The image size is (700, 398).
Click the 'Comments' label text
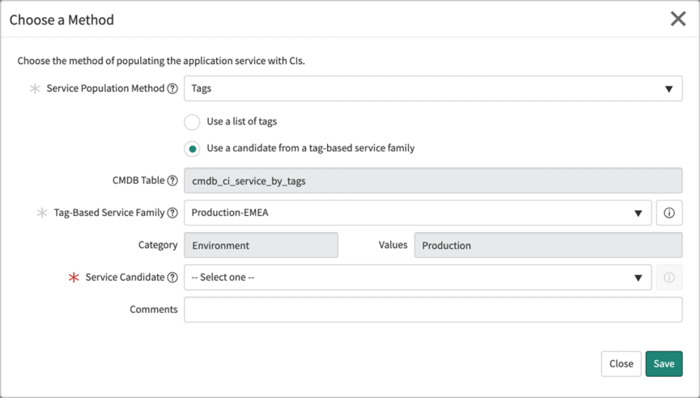154,309
